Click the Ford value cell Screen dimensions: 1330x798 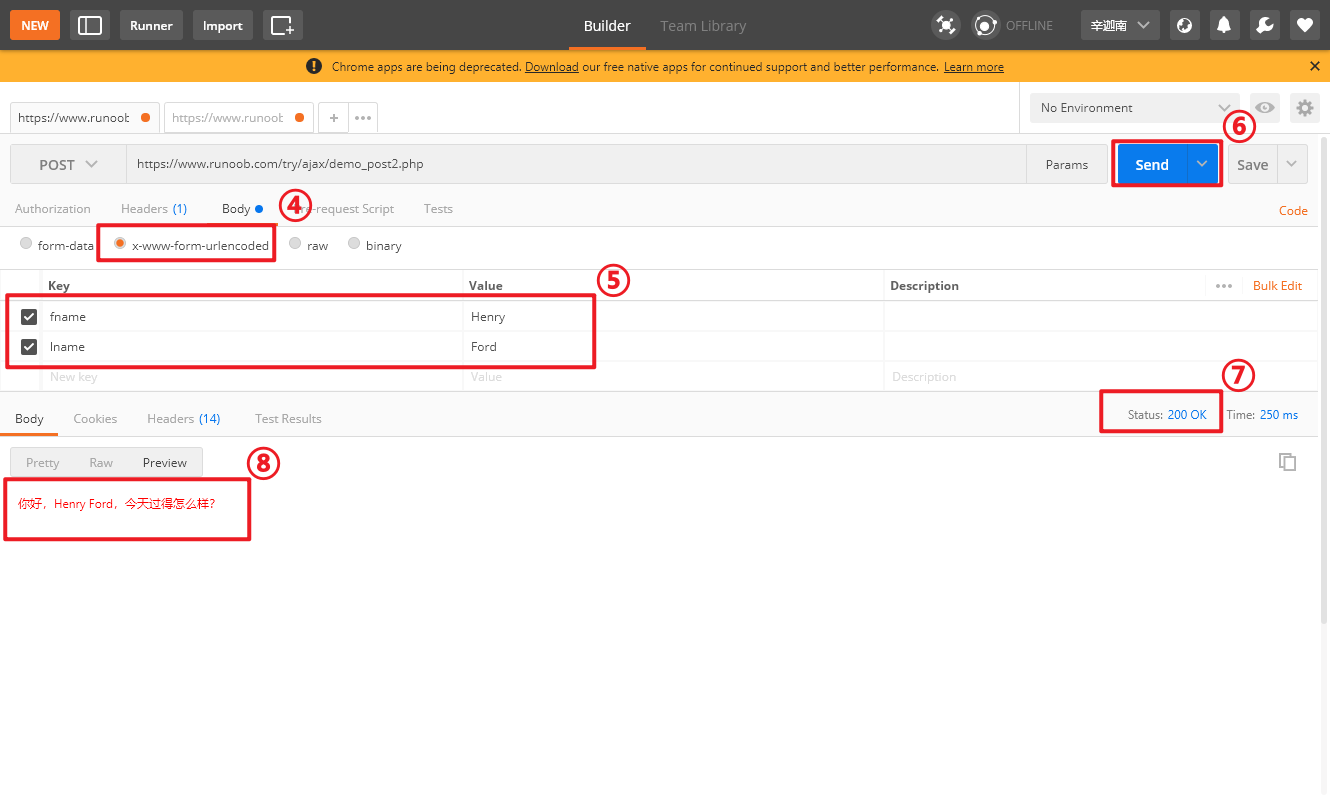(673, 346)
